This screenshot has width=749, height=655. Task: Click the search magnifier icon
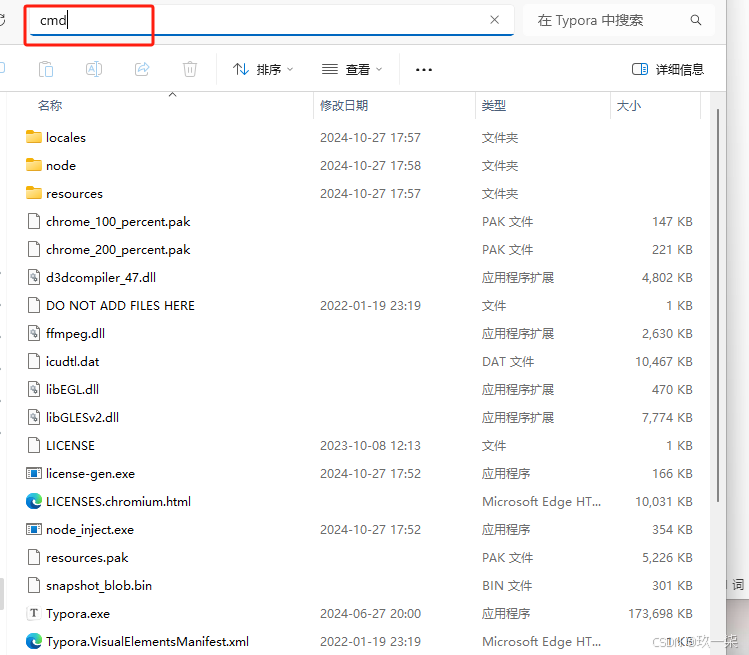point(696,20)
